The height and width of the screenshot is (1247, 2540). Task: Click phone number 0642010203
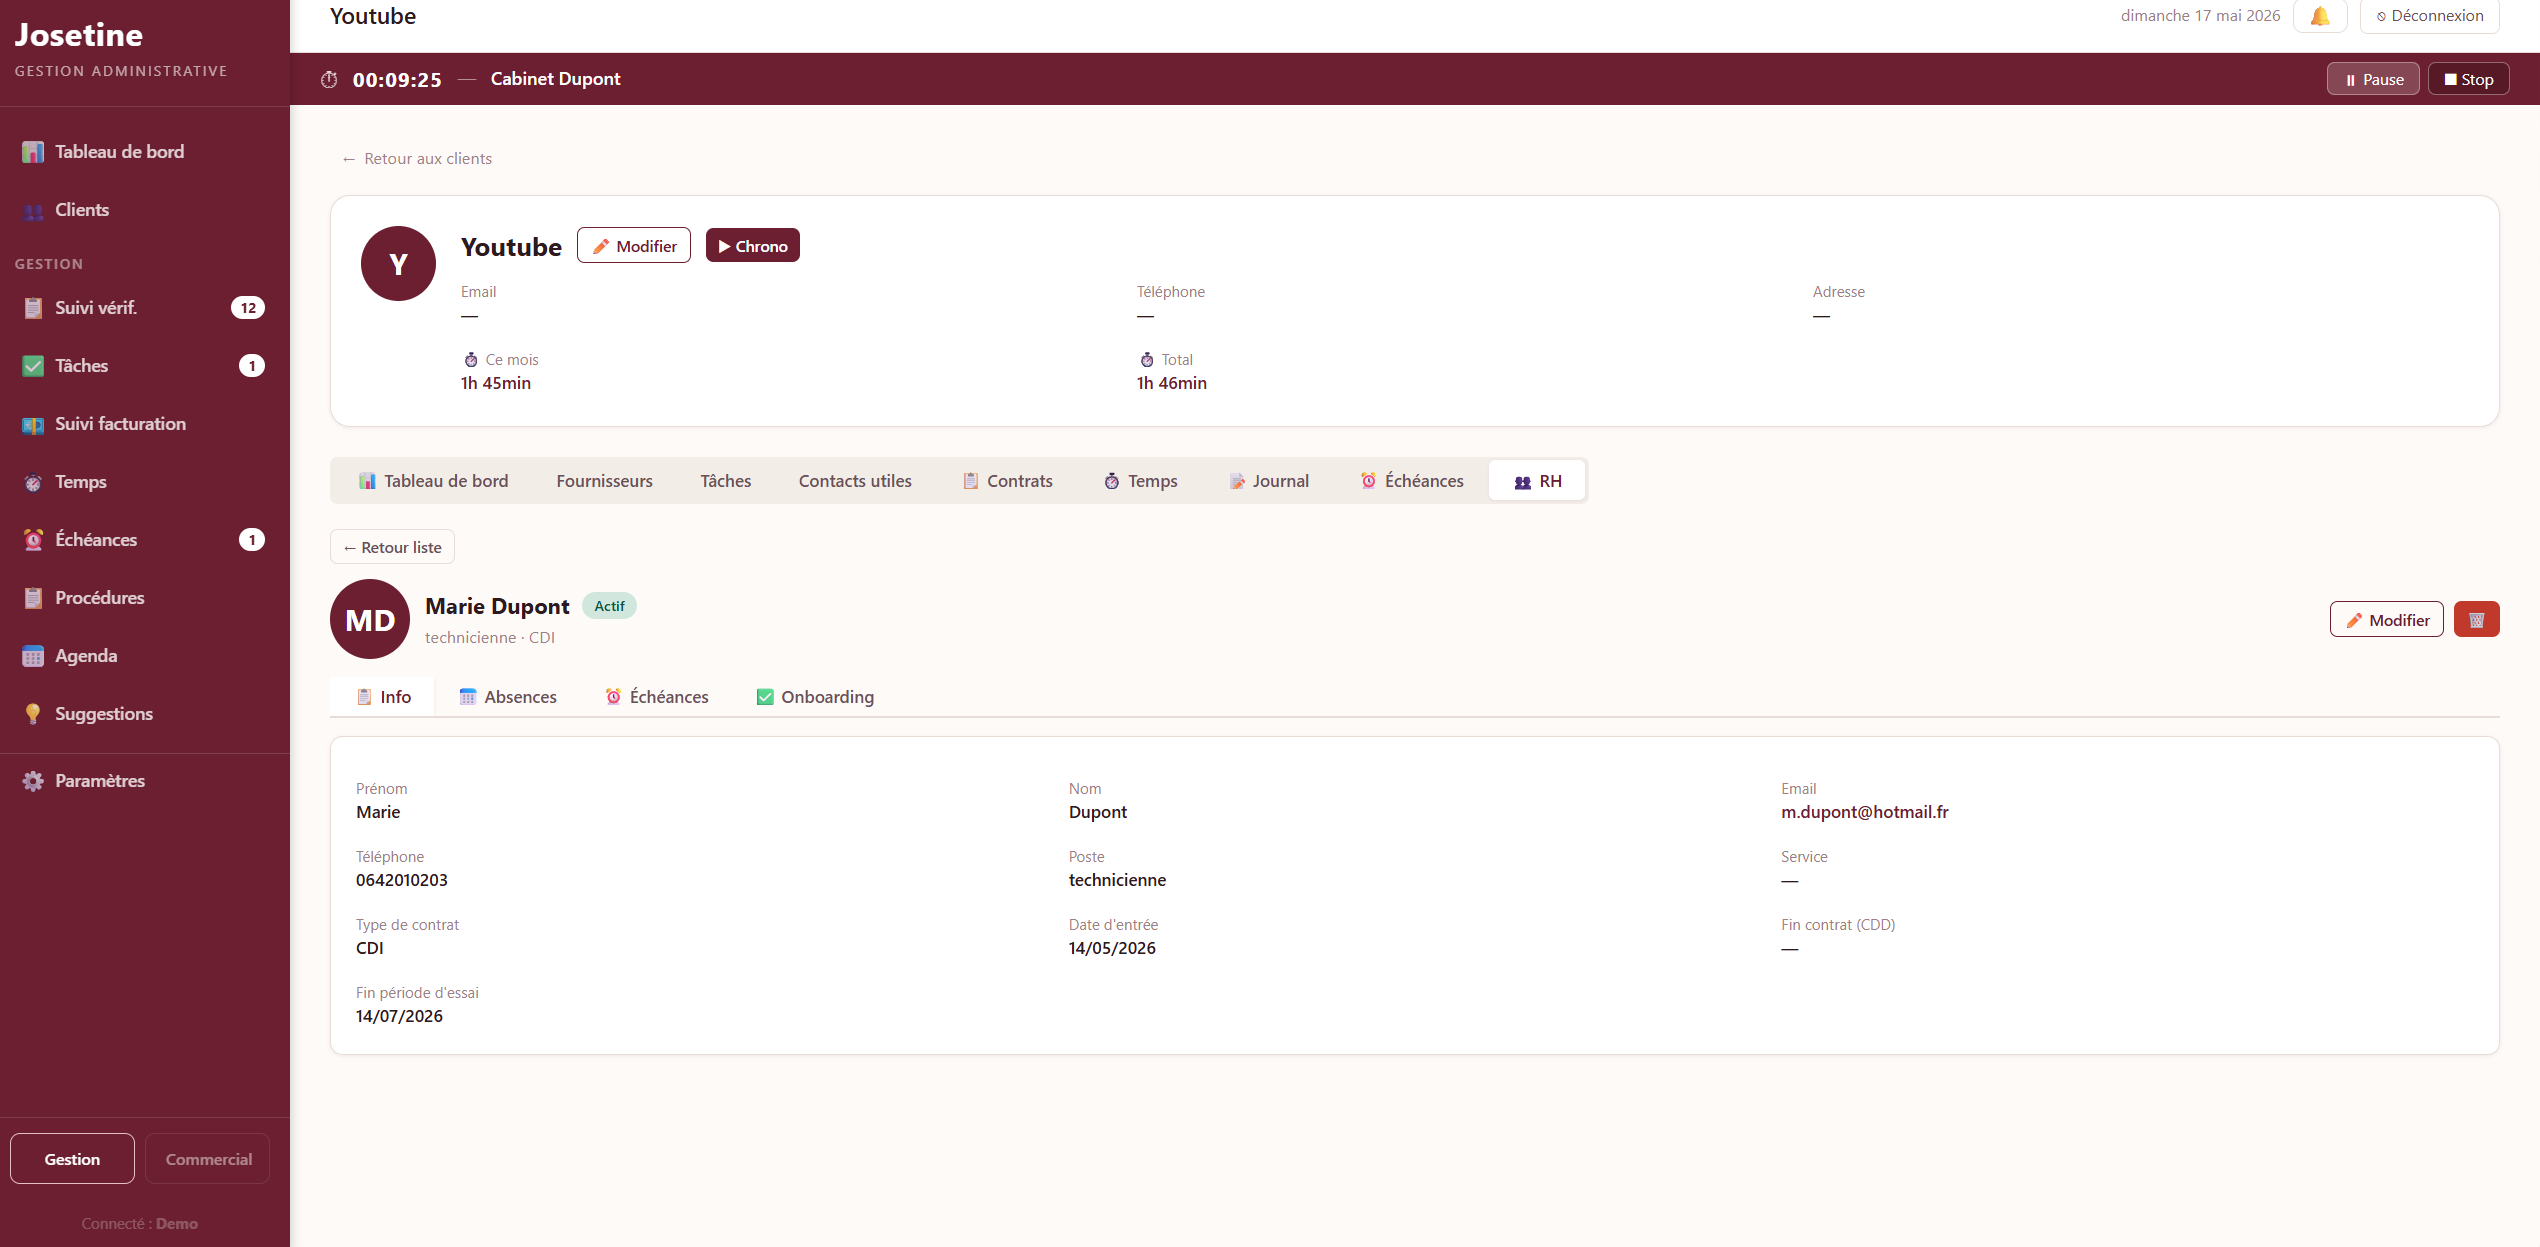pyautogui.click(x=402, y=880)
